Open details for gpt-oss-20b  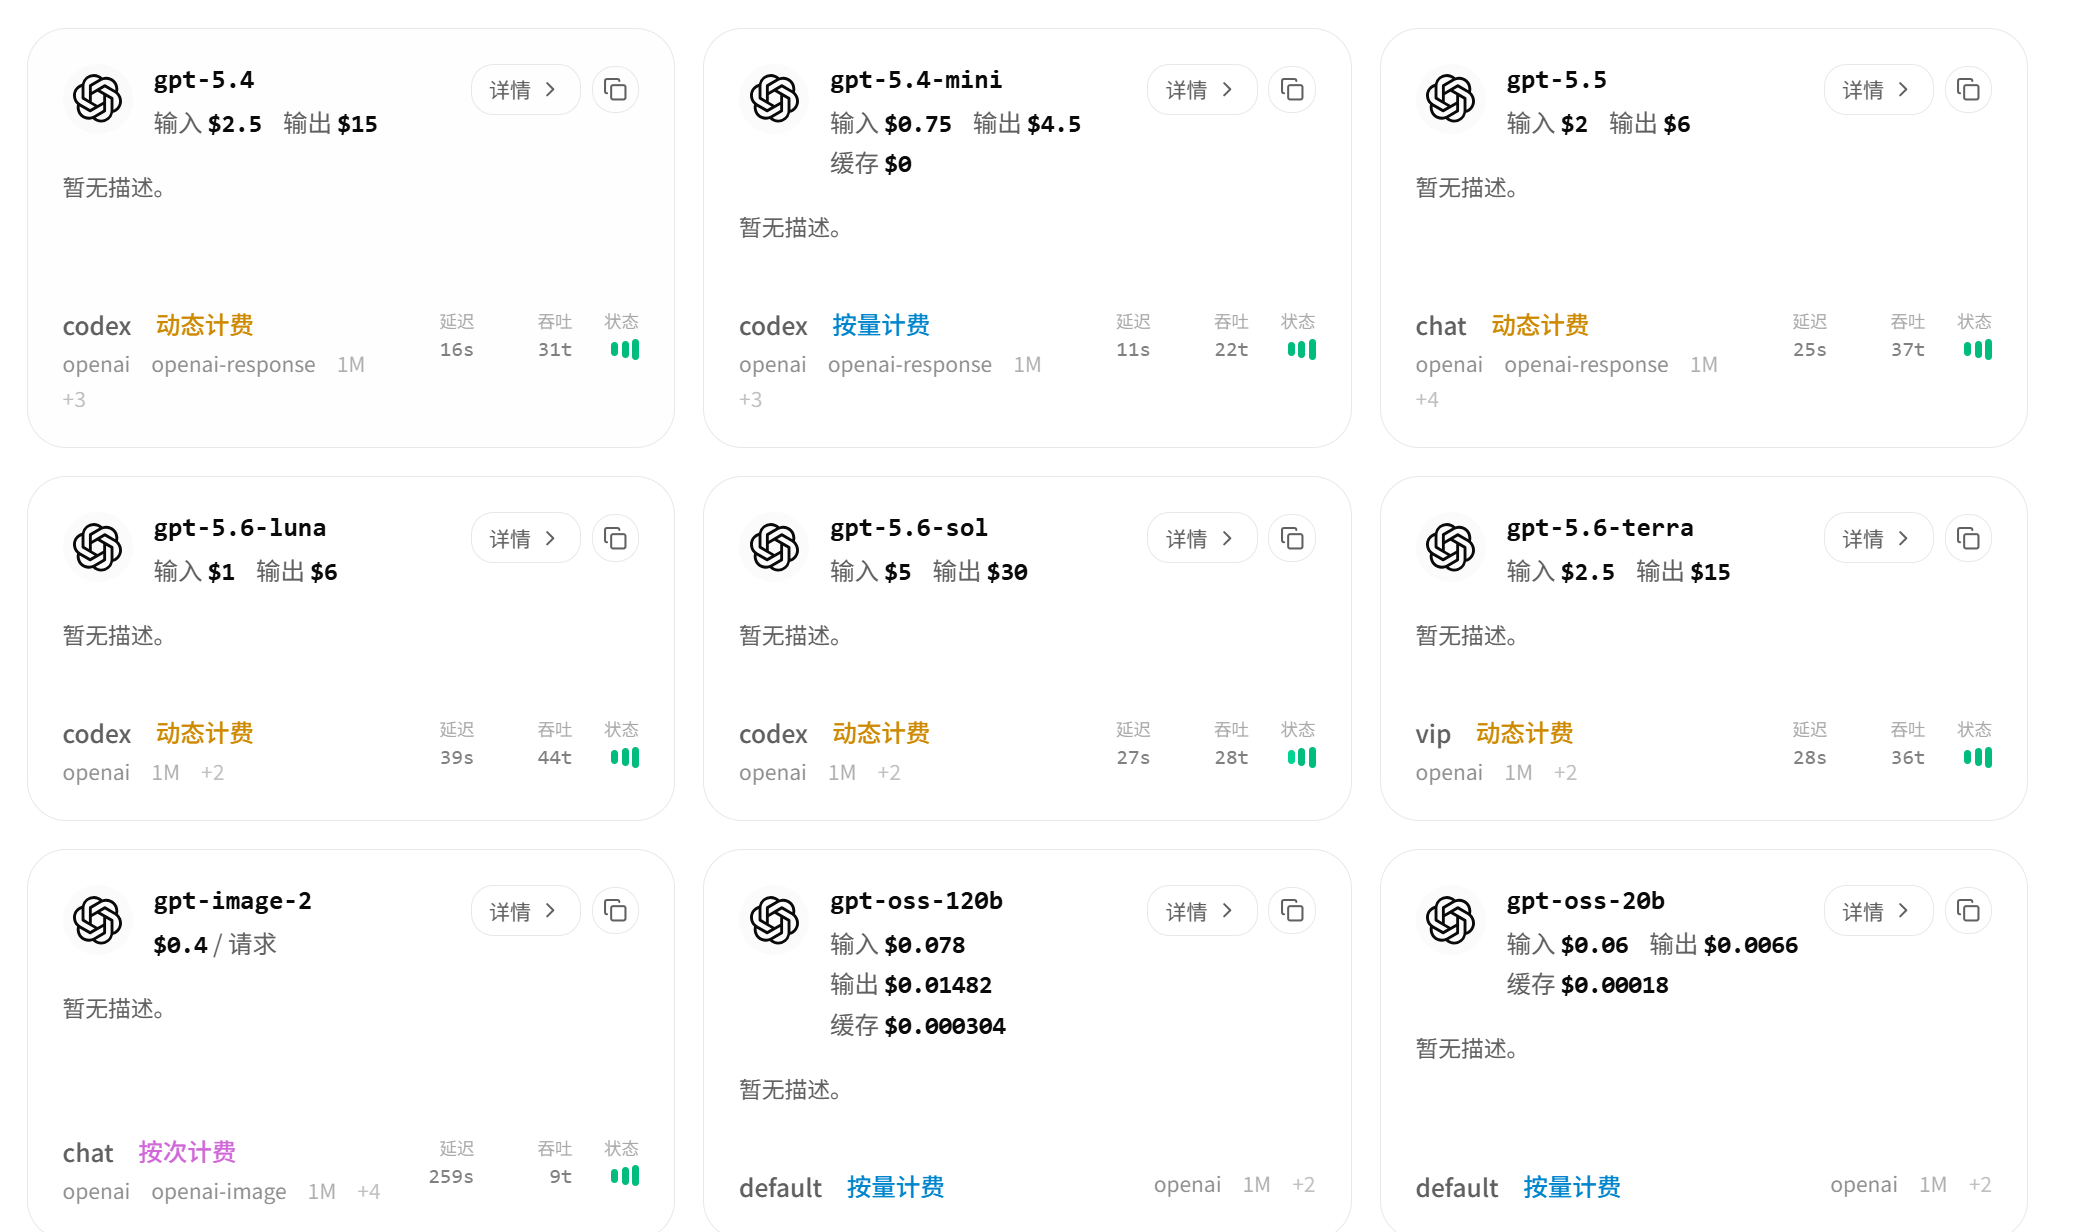1878,911
